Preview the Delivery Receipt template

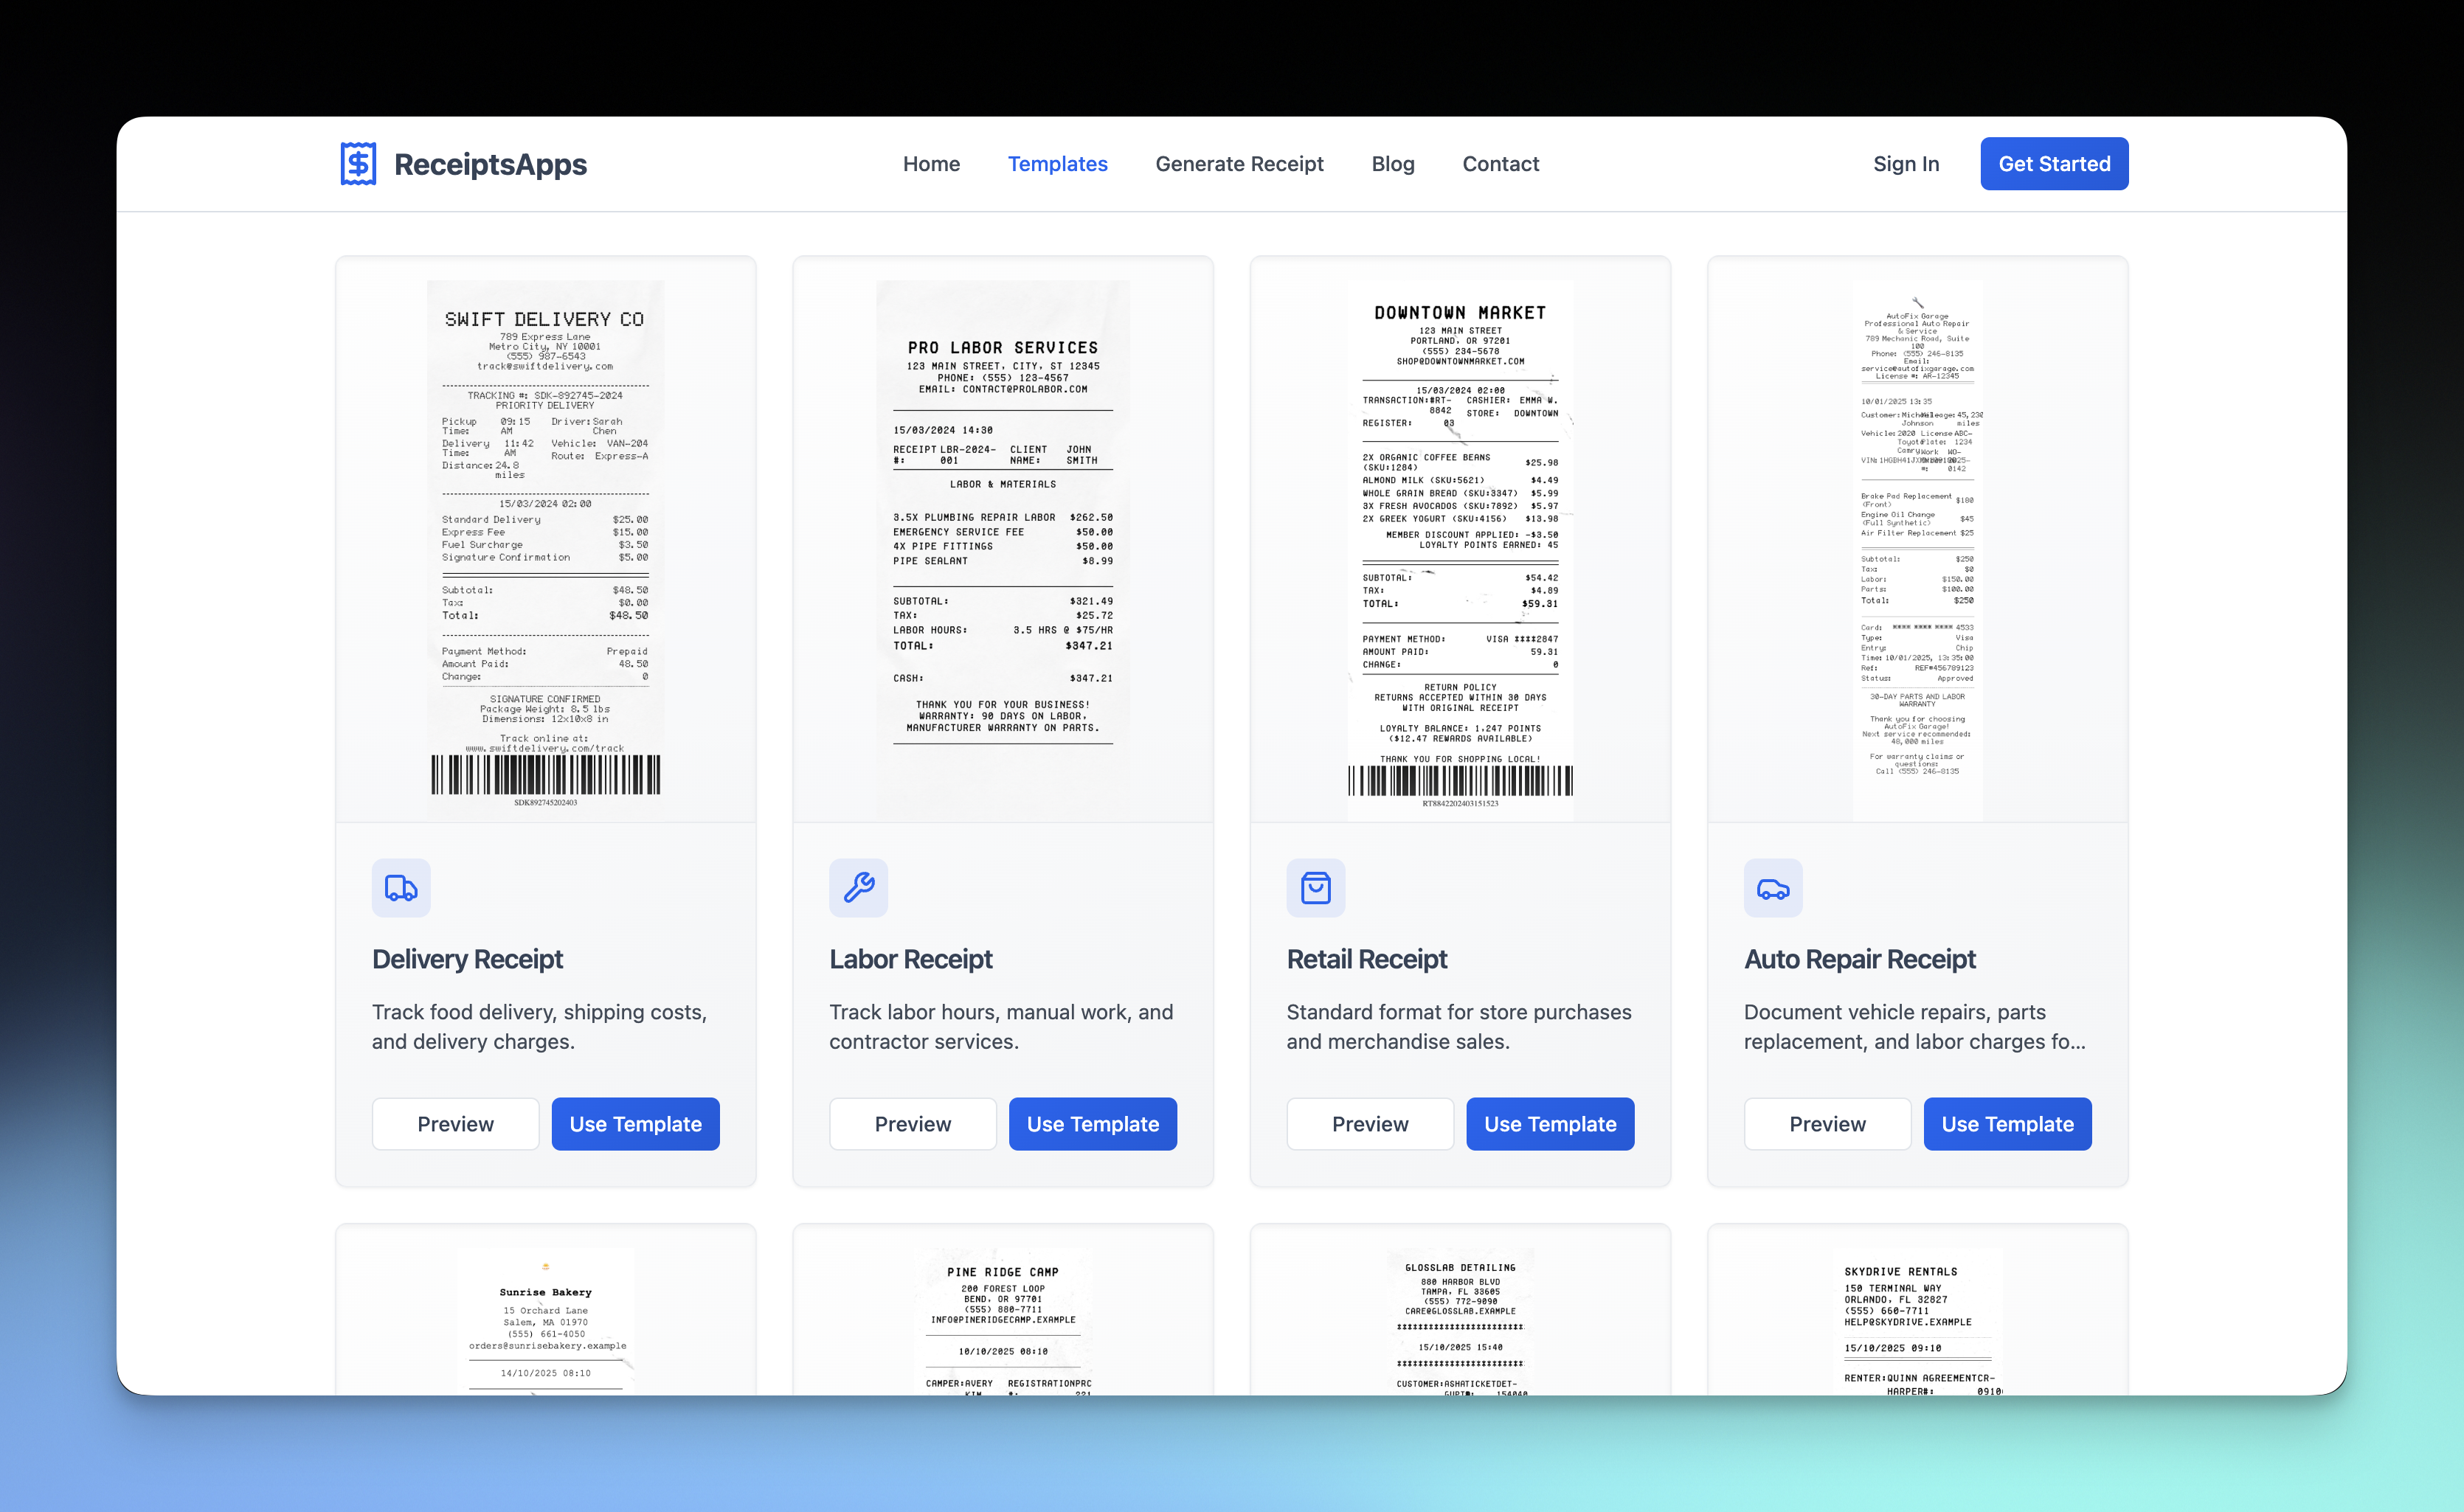(455, 1124)
